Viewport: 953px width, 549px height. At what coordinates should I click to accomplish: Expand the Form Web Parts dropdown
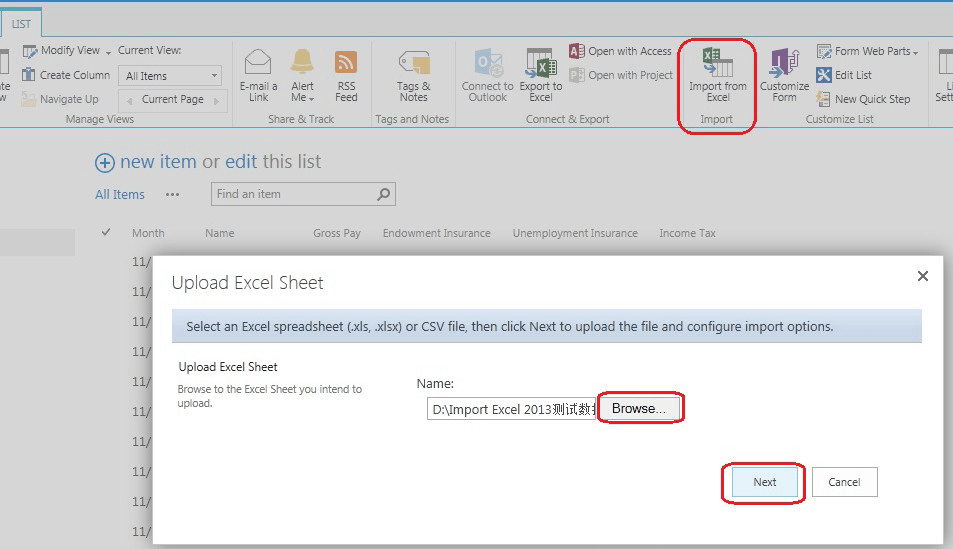point(915,53)
